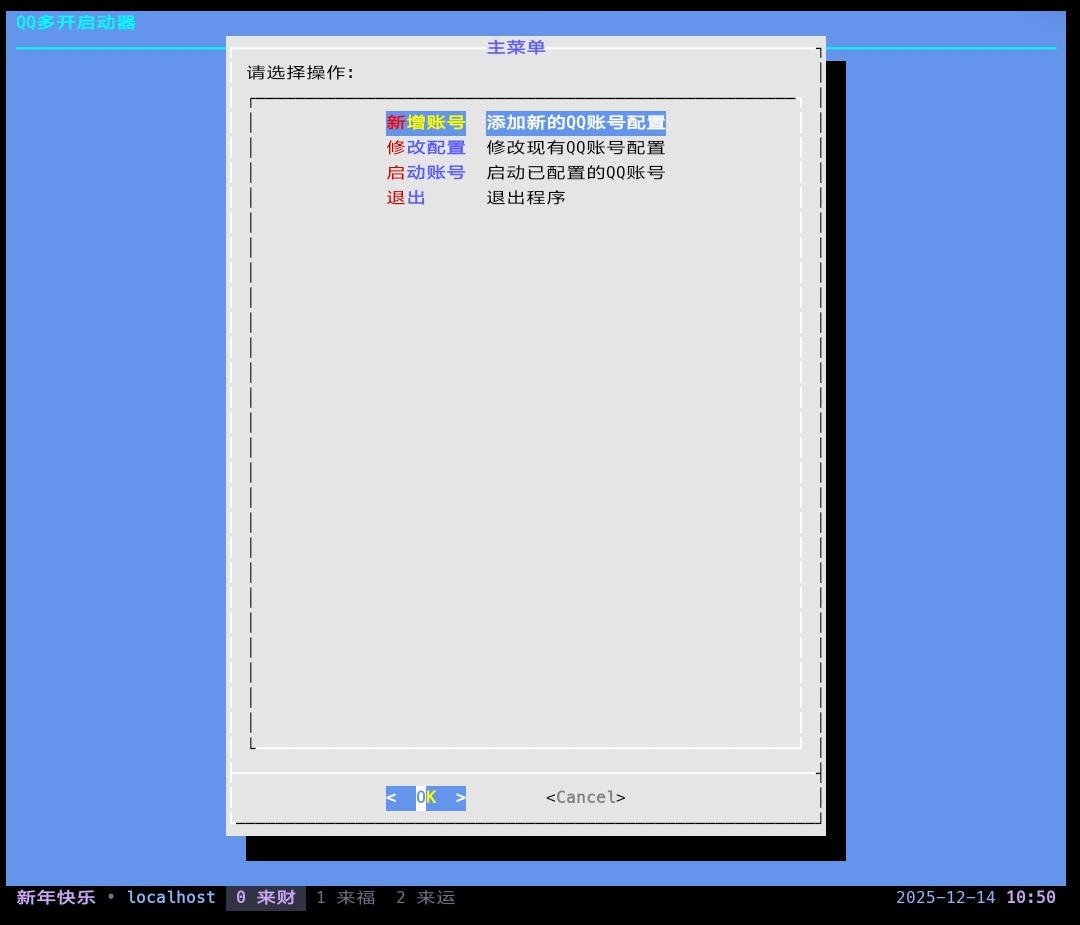Click the QQ多开启动器 header title

(x=76, y=22)
